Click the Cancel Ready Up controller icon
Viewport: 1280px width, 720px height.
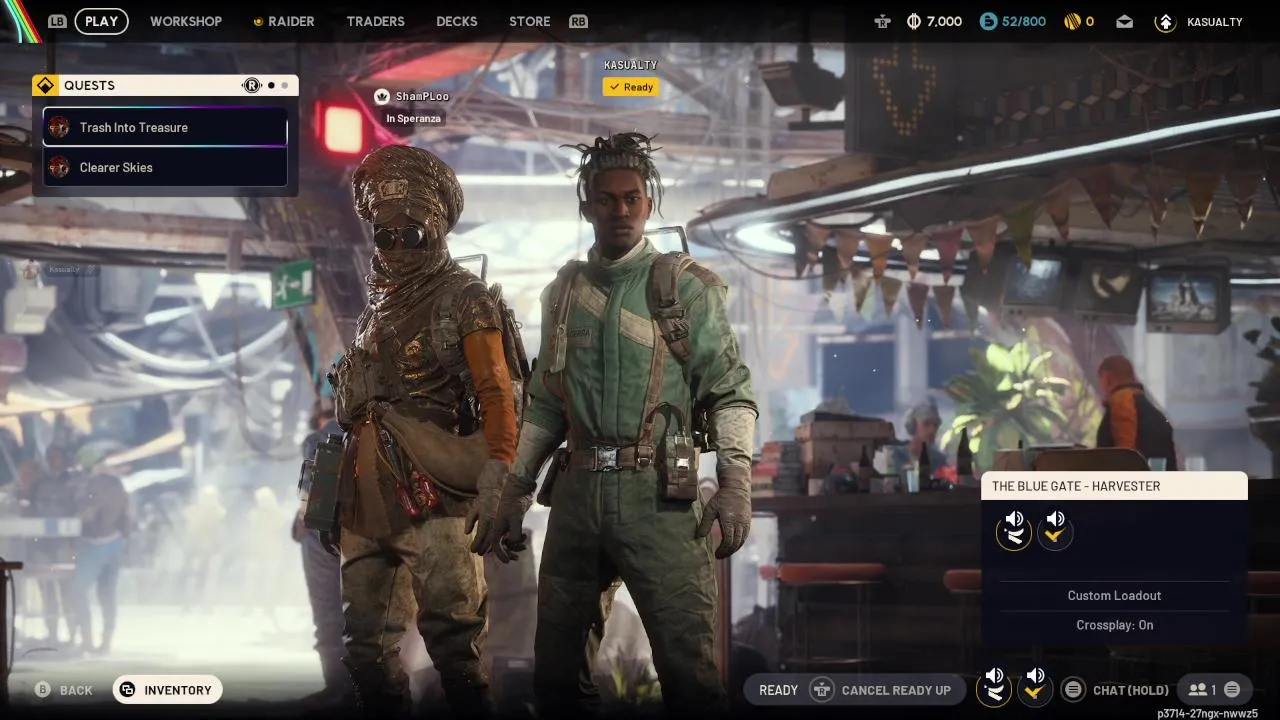[822, 690]
